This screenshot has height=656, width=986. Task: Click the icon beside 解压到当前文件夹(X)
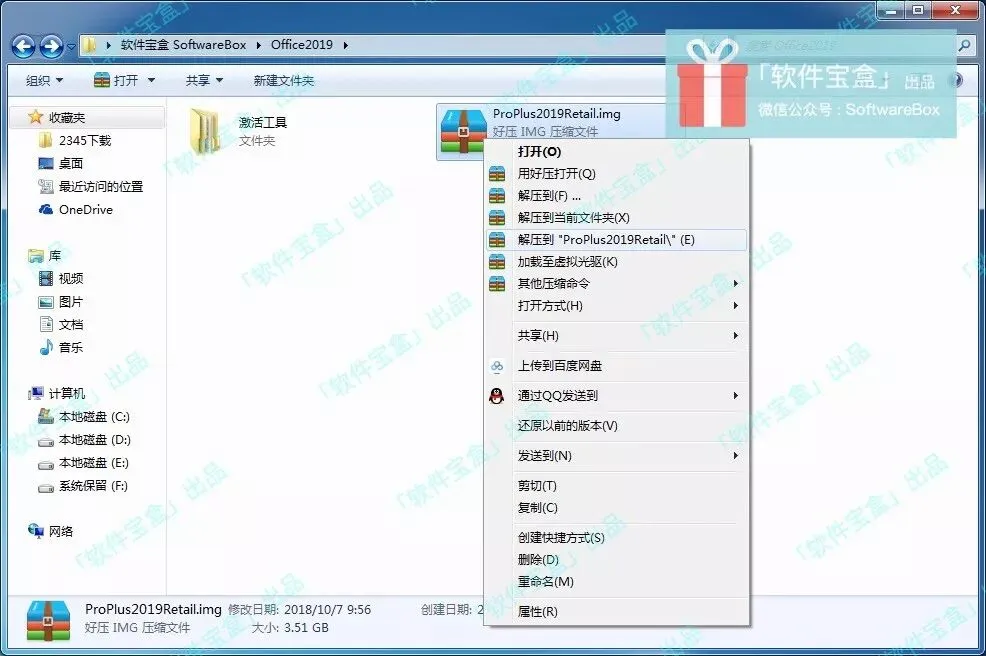click(x=497, y=218)
